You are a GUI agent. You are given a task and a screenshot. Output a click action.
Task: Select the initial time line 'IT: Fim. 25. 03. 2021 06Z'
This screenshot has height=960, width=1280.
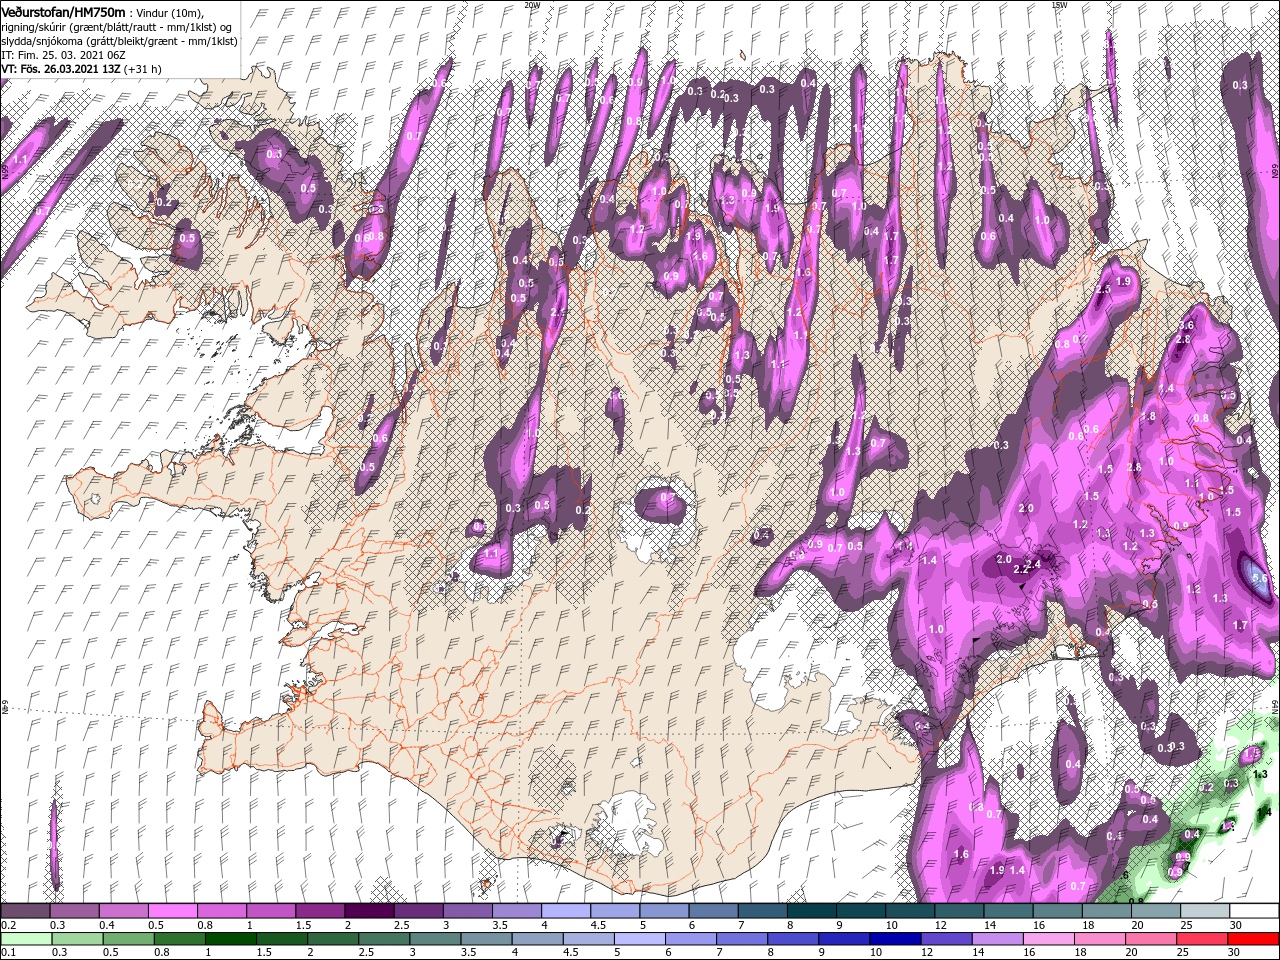[x=63, y=54]
